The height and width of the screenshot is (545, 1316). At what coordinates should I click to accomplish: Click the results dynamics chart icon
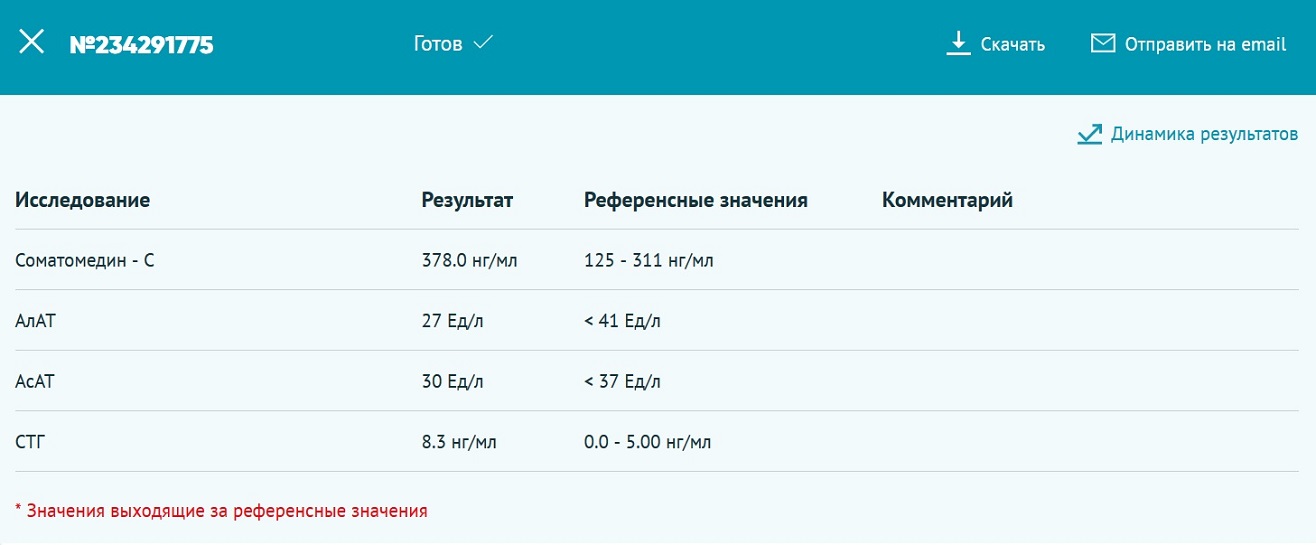coord(1089,134)
